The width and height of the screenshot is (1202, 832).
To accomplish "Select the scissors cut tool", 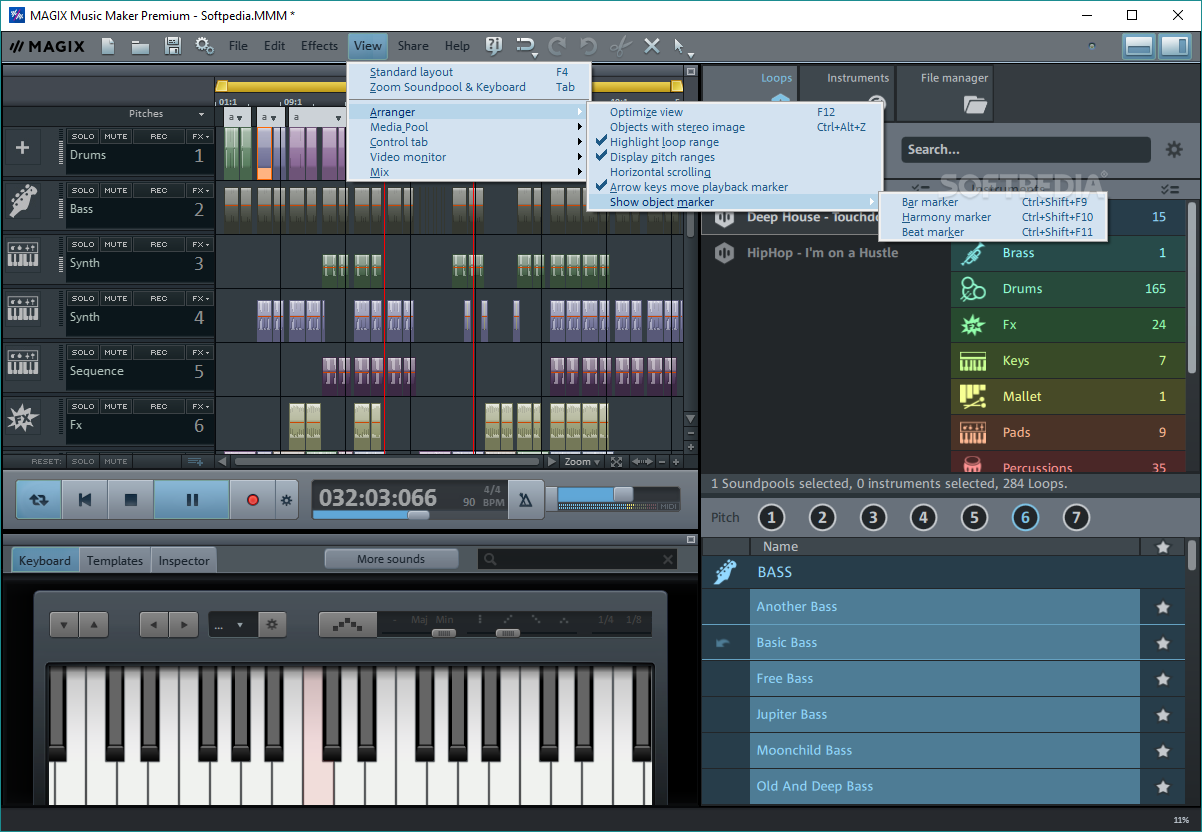I will coord(620,46).
